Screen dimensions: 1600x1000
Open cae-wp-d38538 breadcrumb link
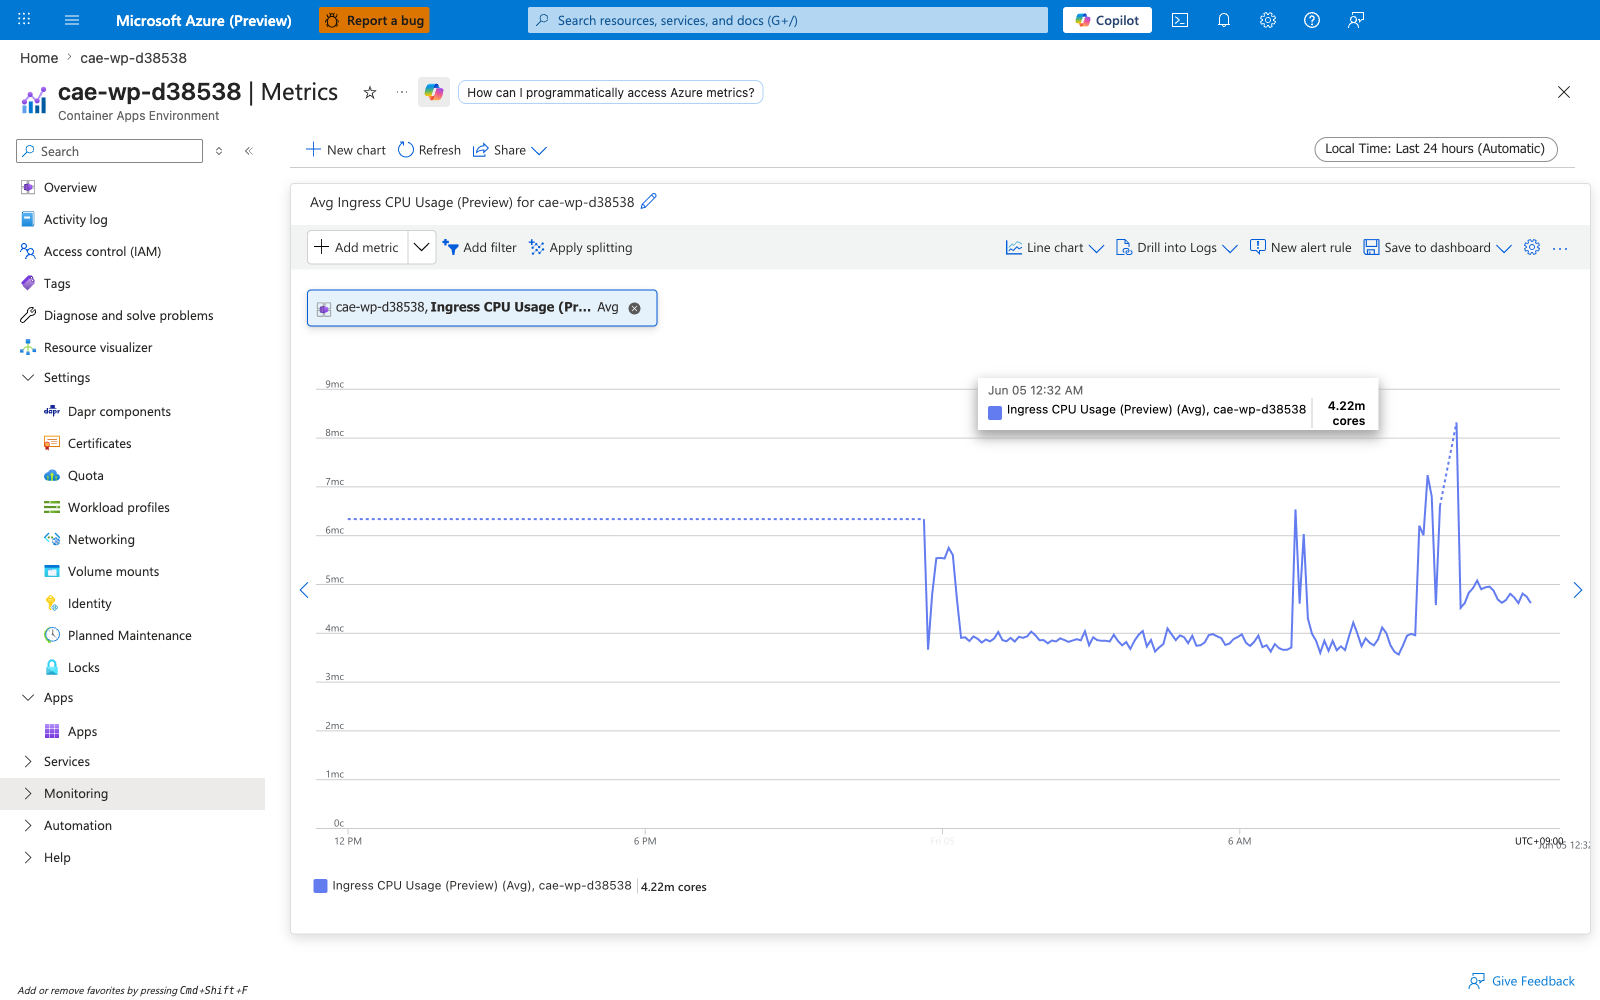[x=133, y=58]
